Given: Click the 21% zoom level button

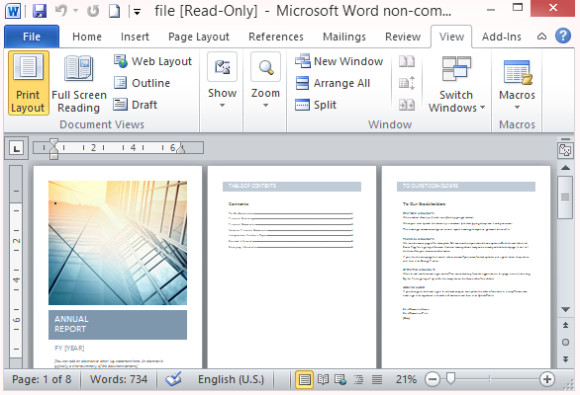Looking at the screenshot, I should [x=406, y=379].
